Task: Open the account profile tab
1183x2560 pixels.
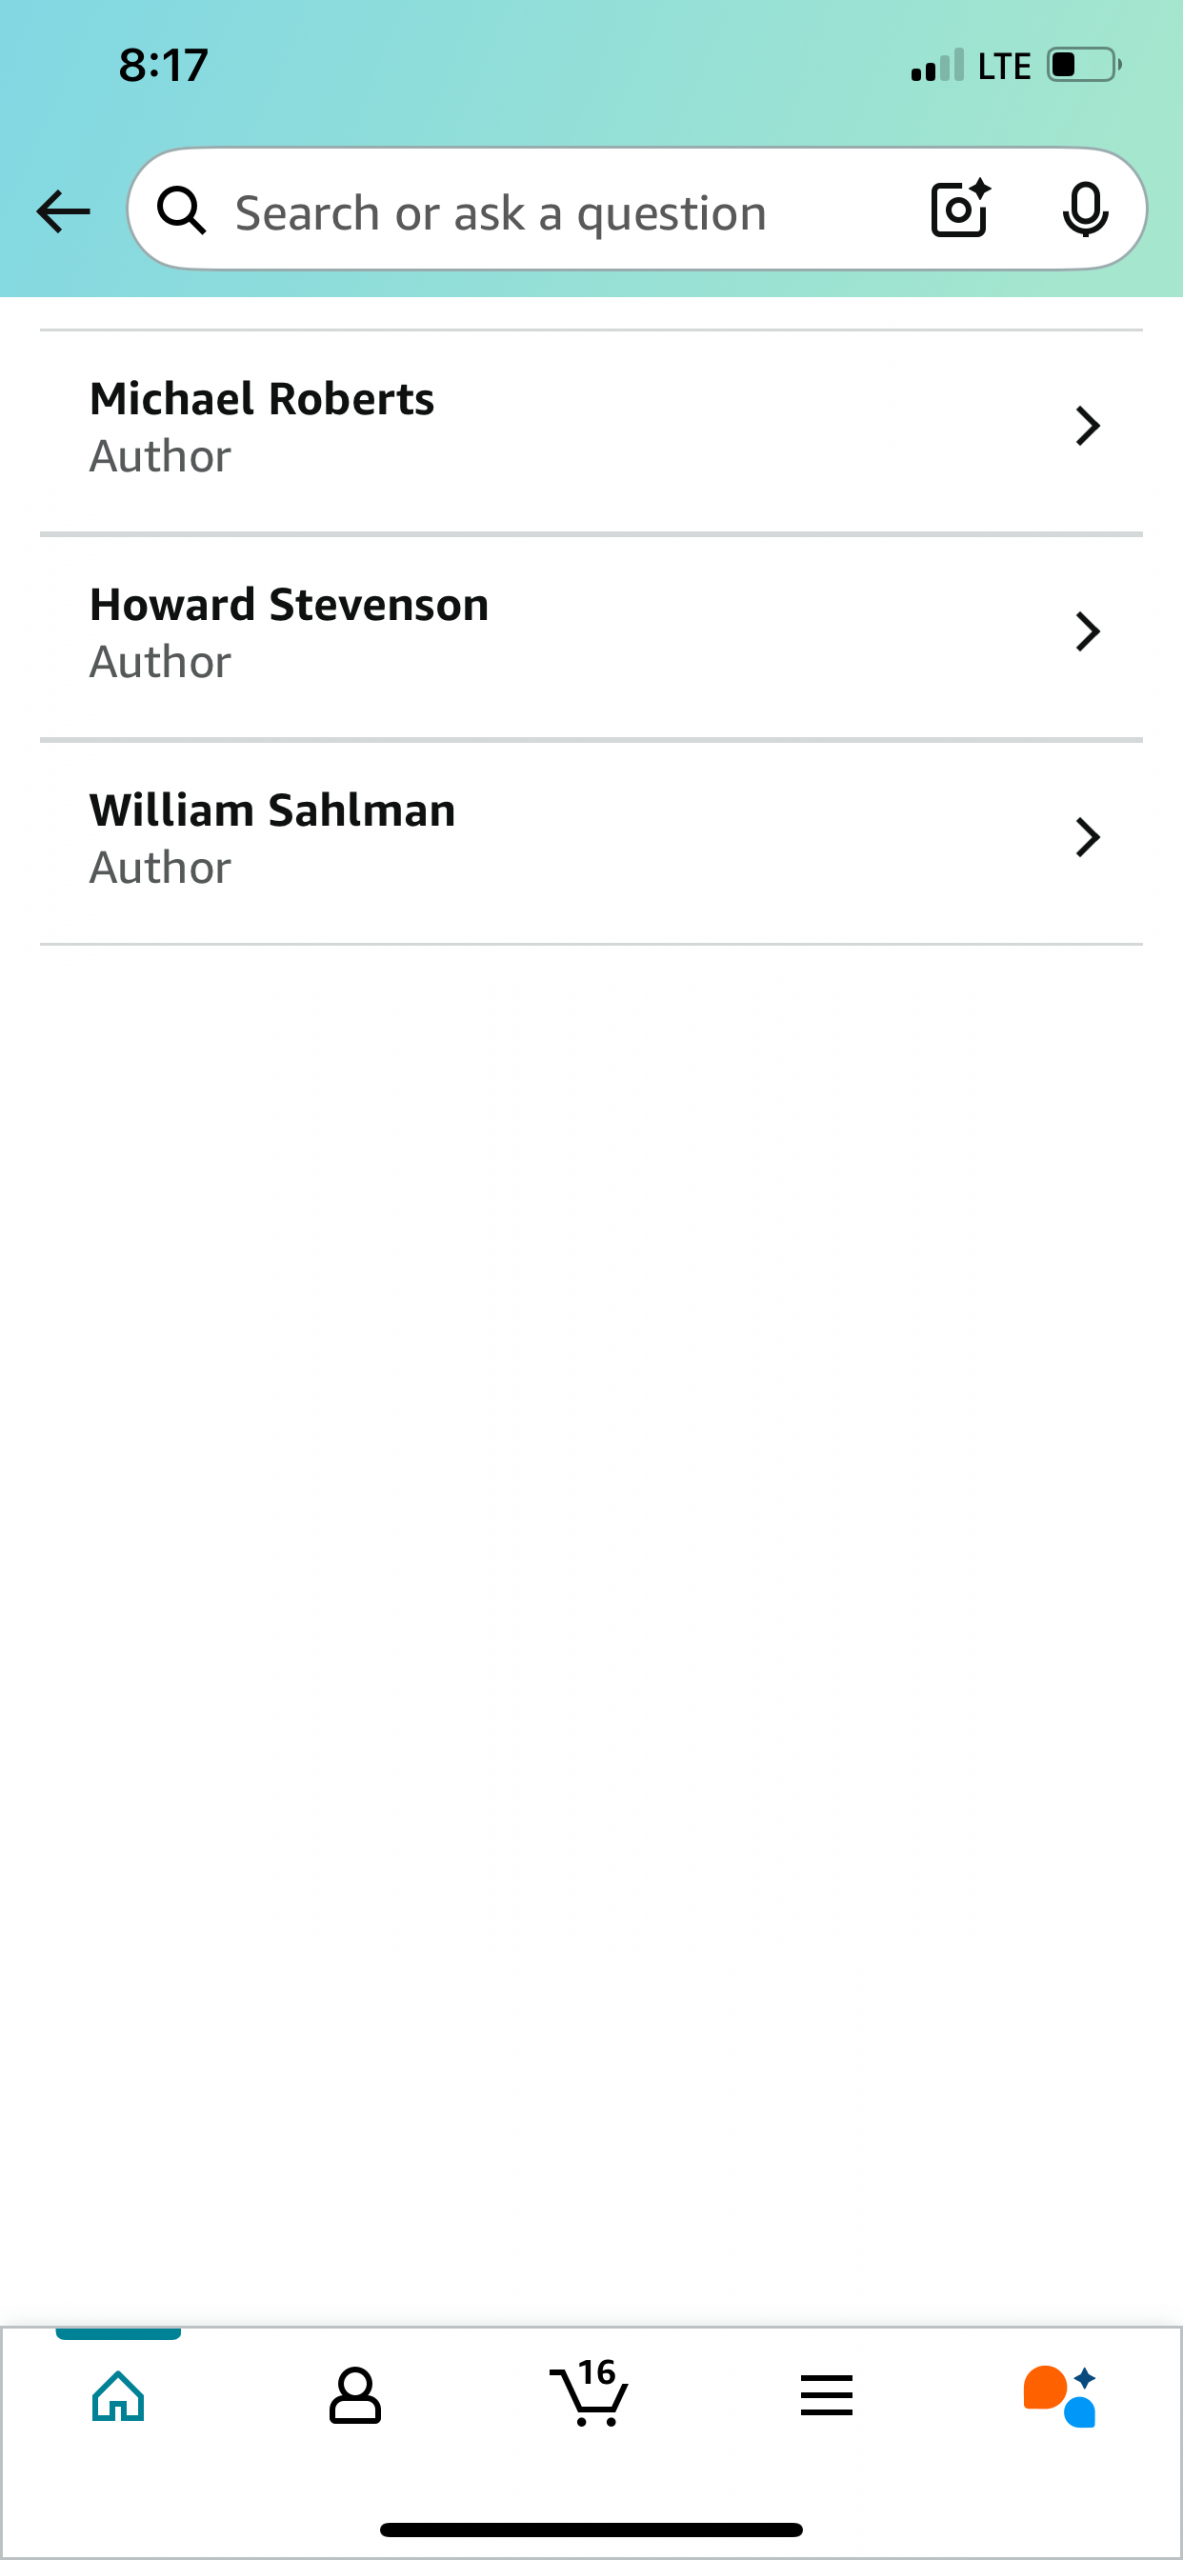Action: click(x=355, y=2396)
